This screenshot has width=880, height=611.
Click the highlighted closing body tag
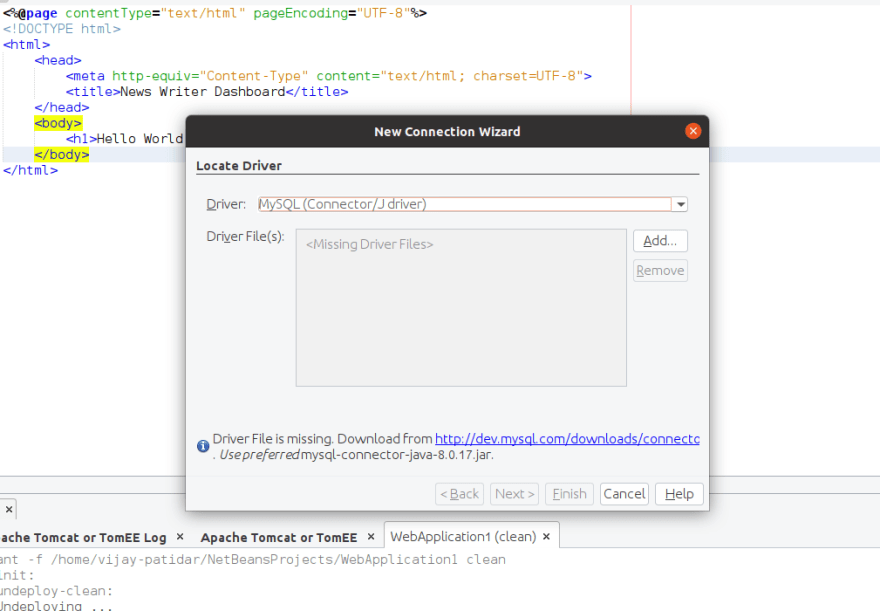[62, 154]
